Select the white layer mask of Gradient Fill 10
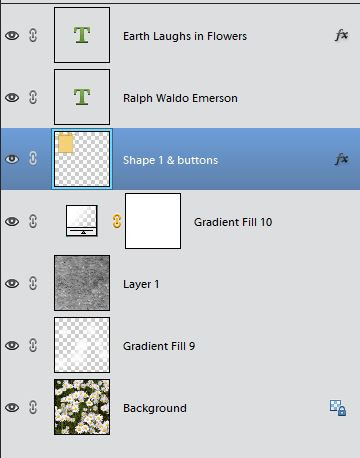The image size is (360, 458). pos(153,221)
